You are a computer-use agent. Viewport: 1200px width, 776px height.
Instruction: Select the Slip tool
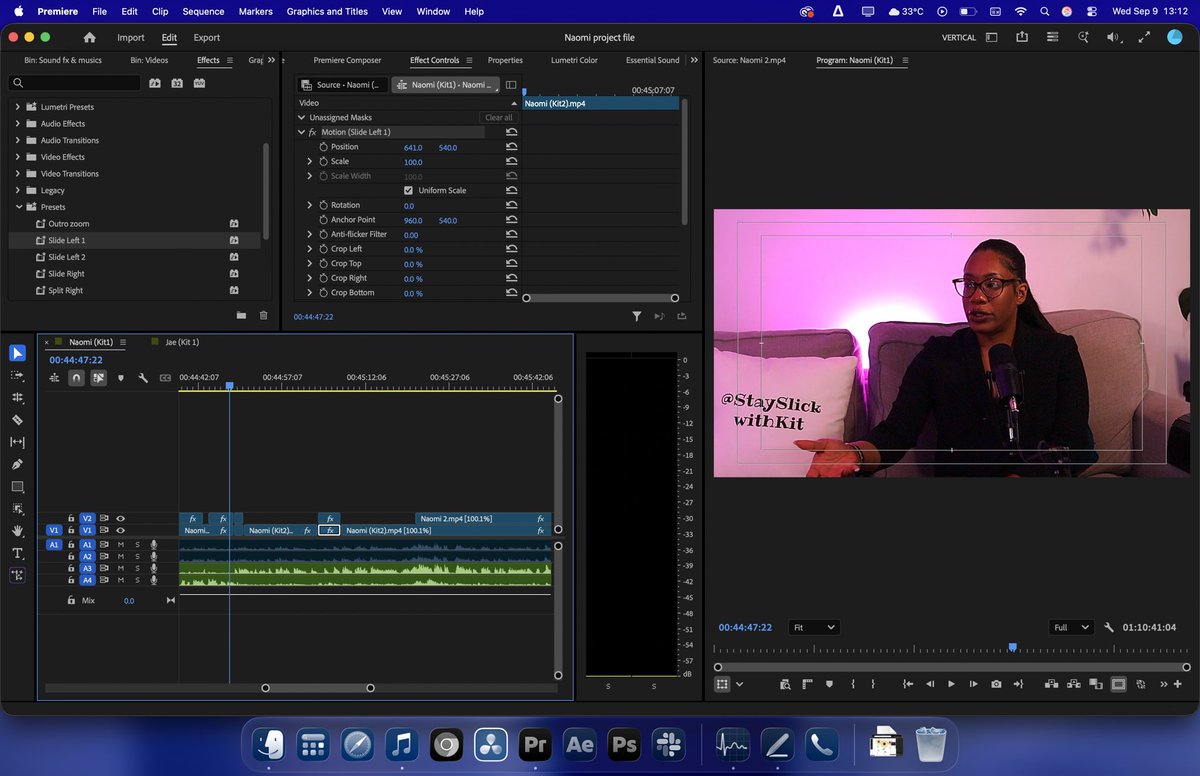coord(17,442)
